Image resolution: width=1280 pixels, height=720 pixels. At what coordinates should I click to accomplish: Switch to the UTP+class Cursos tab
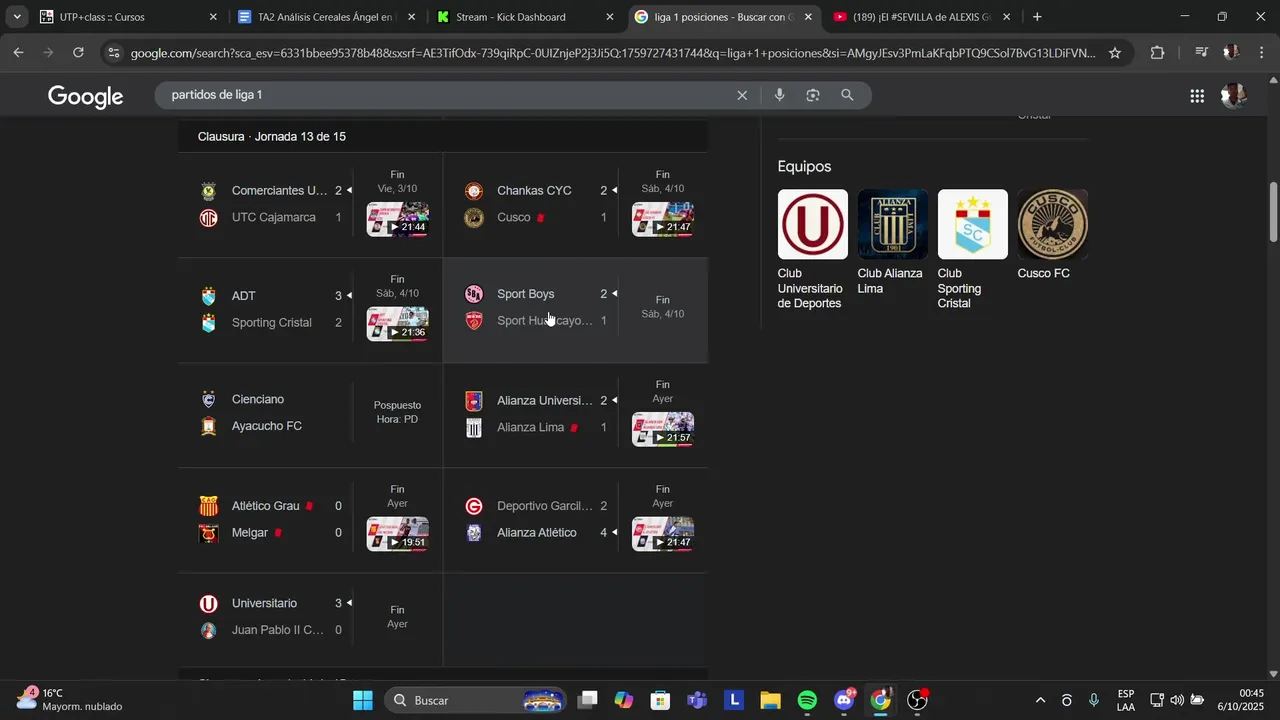[x=128, y=17]
